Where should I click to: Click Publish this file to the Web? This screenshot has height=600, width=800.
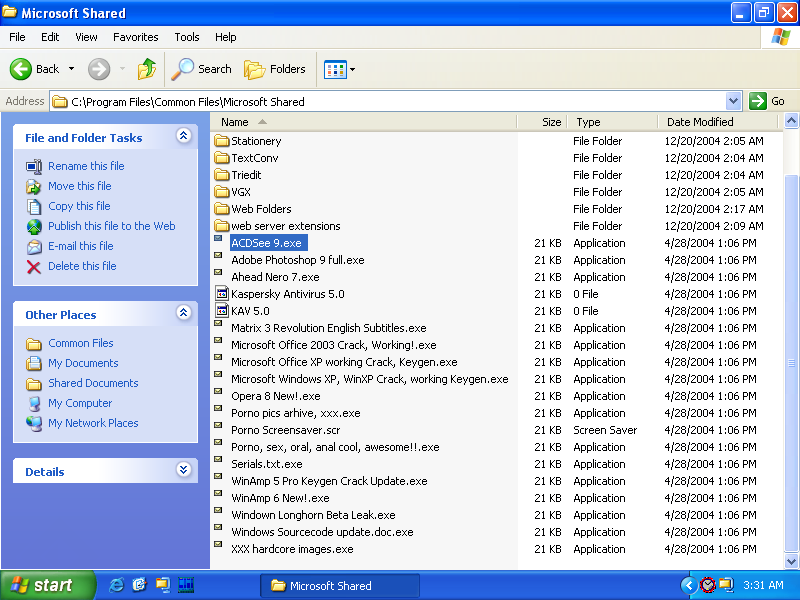click(112, 226)
